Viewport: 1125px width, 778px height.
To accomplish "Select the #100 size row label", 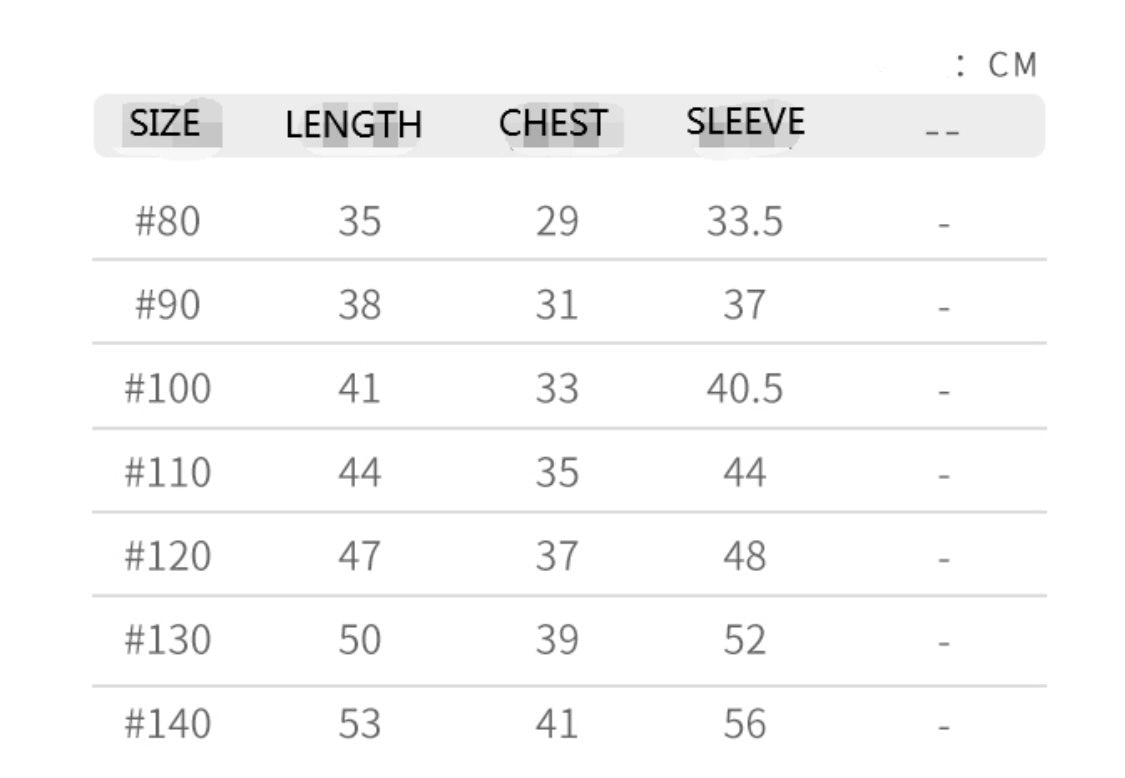I will pyautogui.click(x=167, y=388).
